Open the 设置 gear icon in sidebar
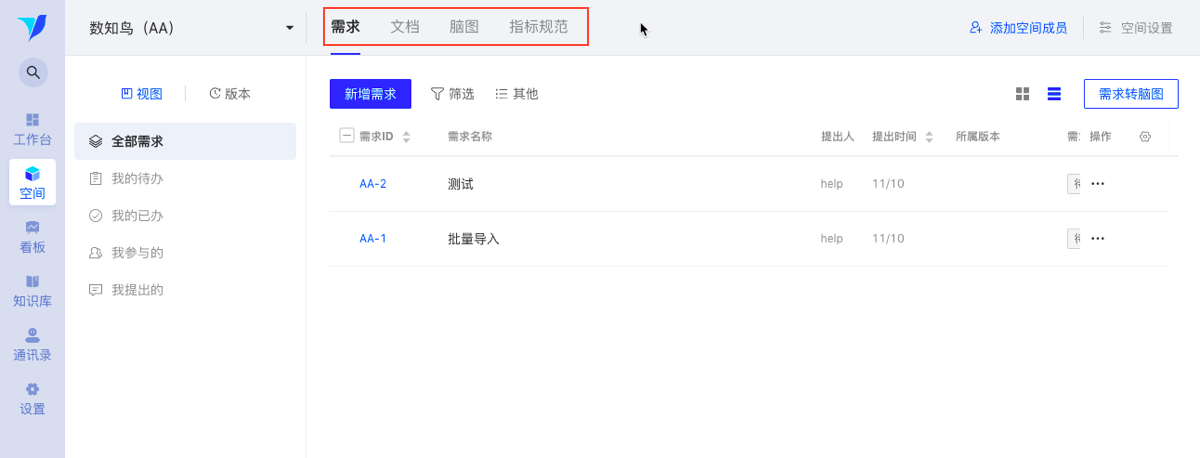The image size is (1200, 458). click(32, 389)
